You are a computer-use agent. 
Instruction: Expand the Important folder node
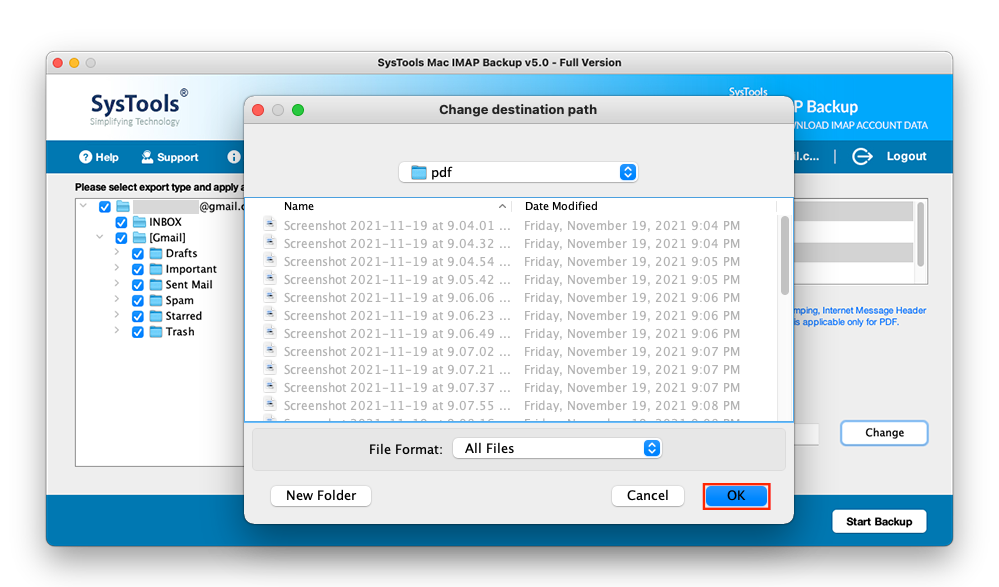pos(117,268)
